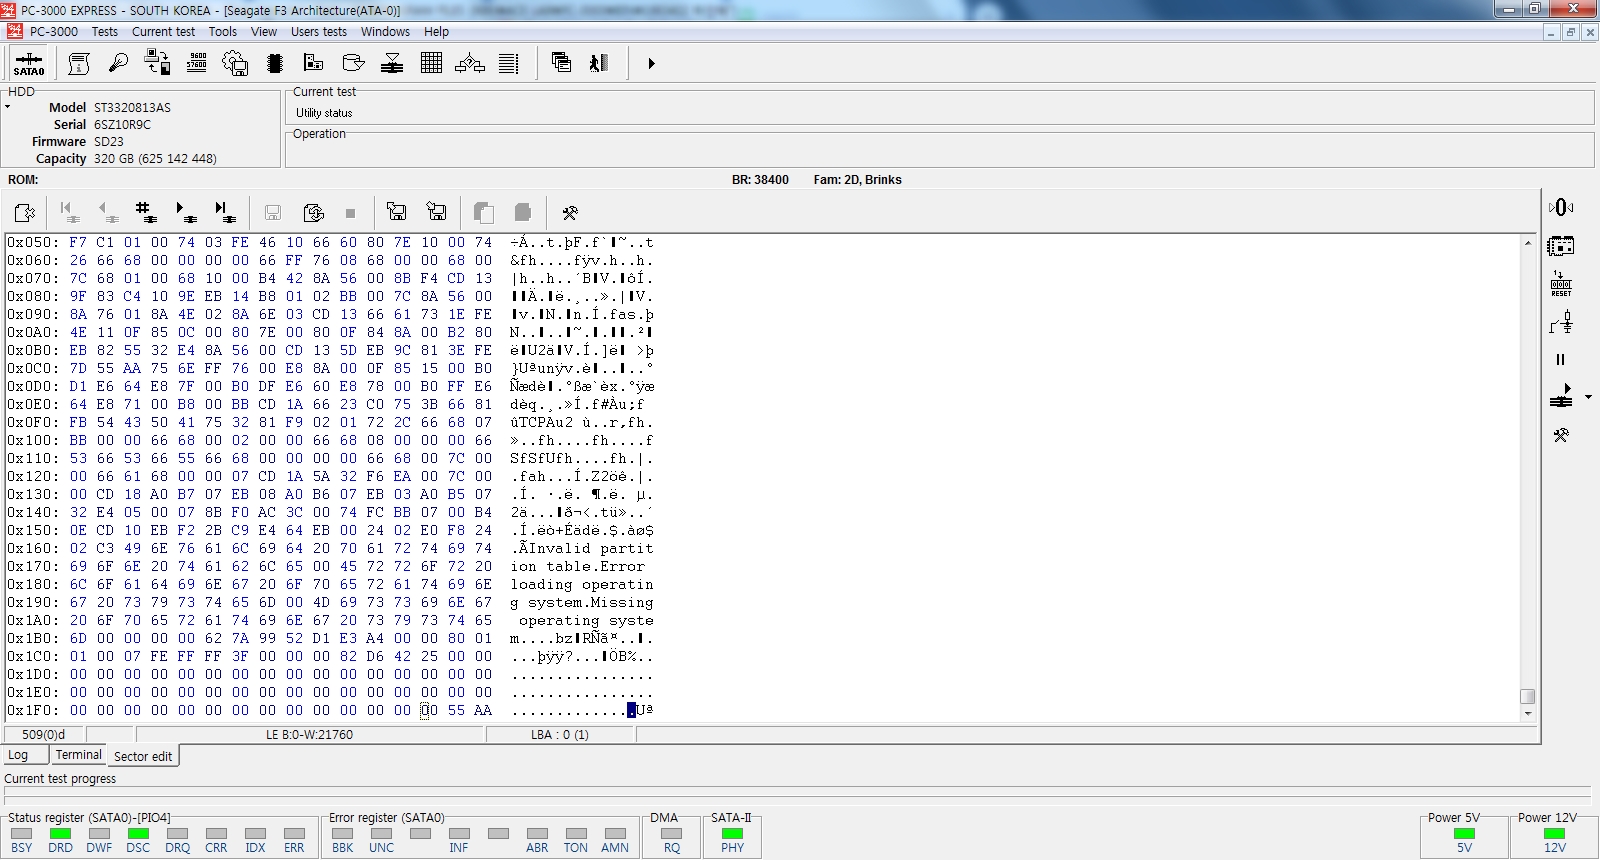The height and width of the screenshot is (860, 1600).
Task: Click the PC-to-drive transfer icon
Action: (x=157, y=63)
